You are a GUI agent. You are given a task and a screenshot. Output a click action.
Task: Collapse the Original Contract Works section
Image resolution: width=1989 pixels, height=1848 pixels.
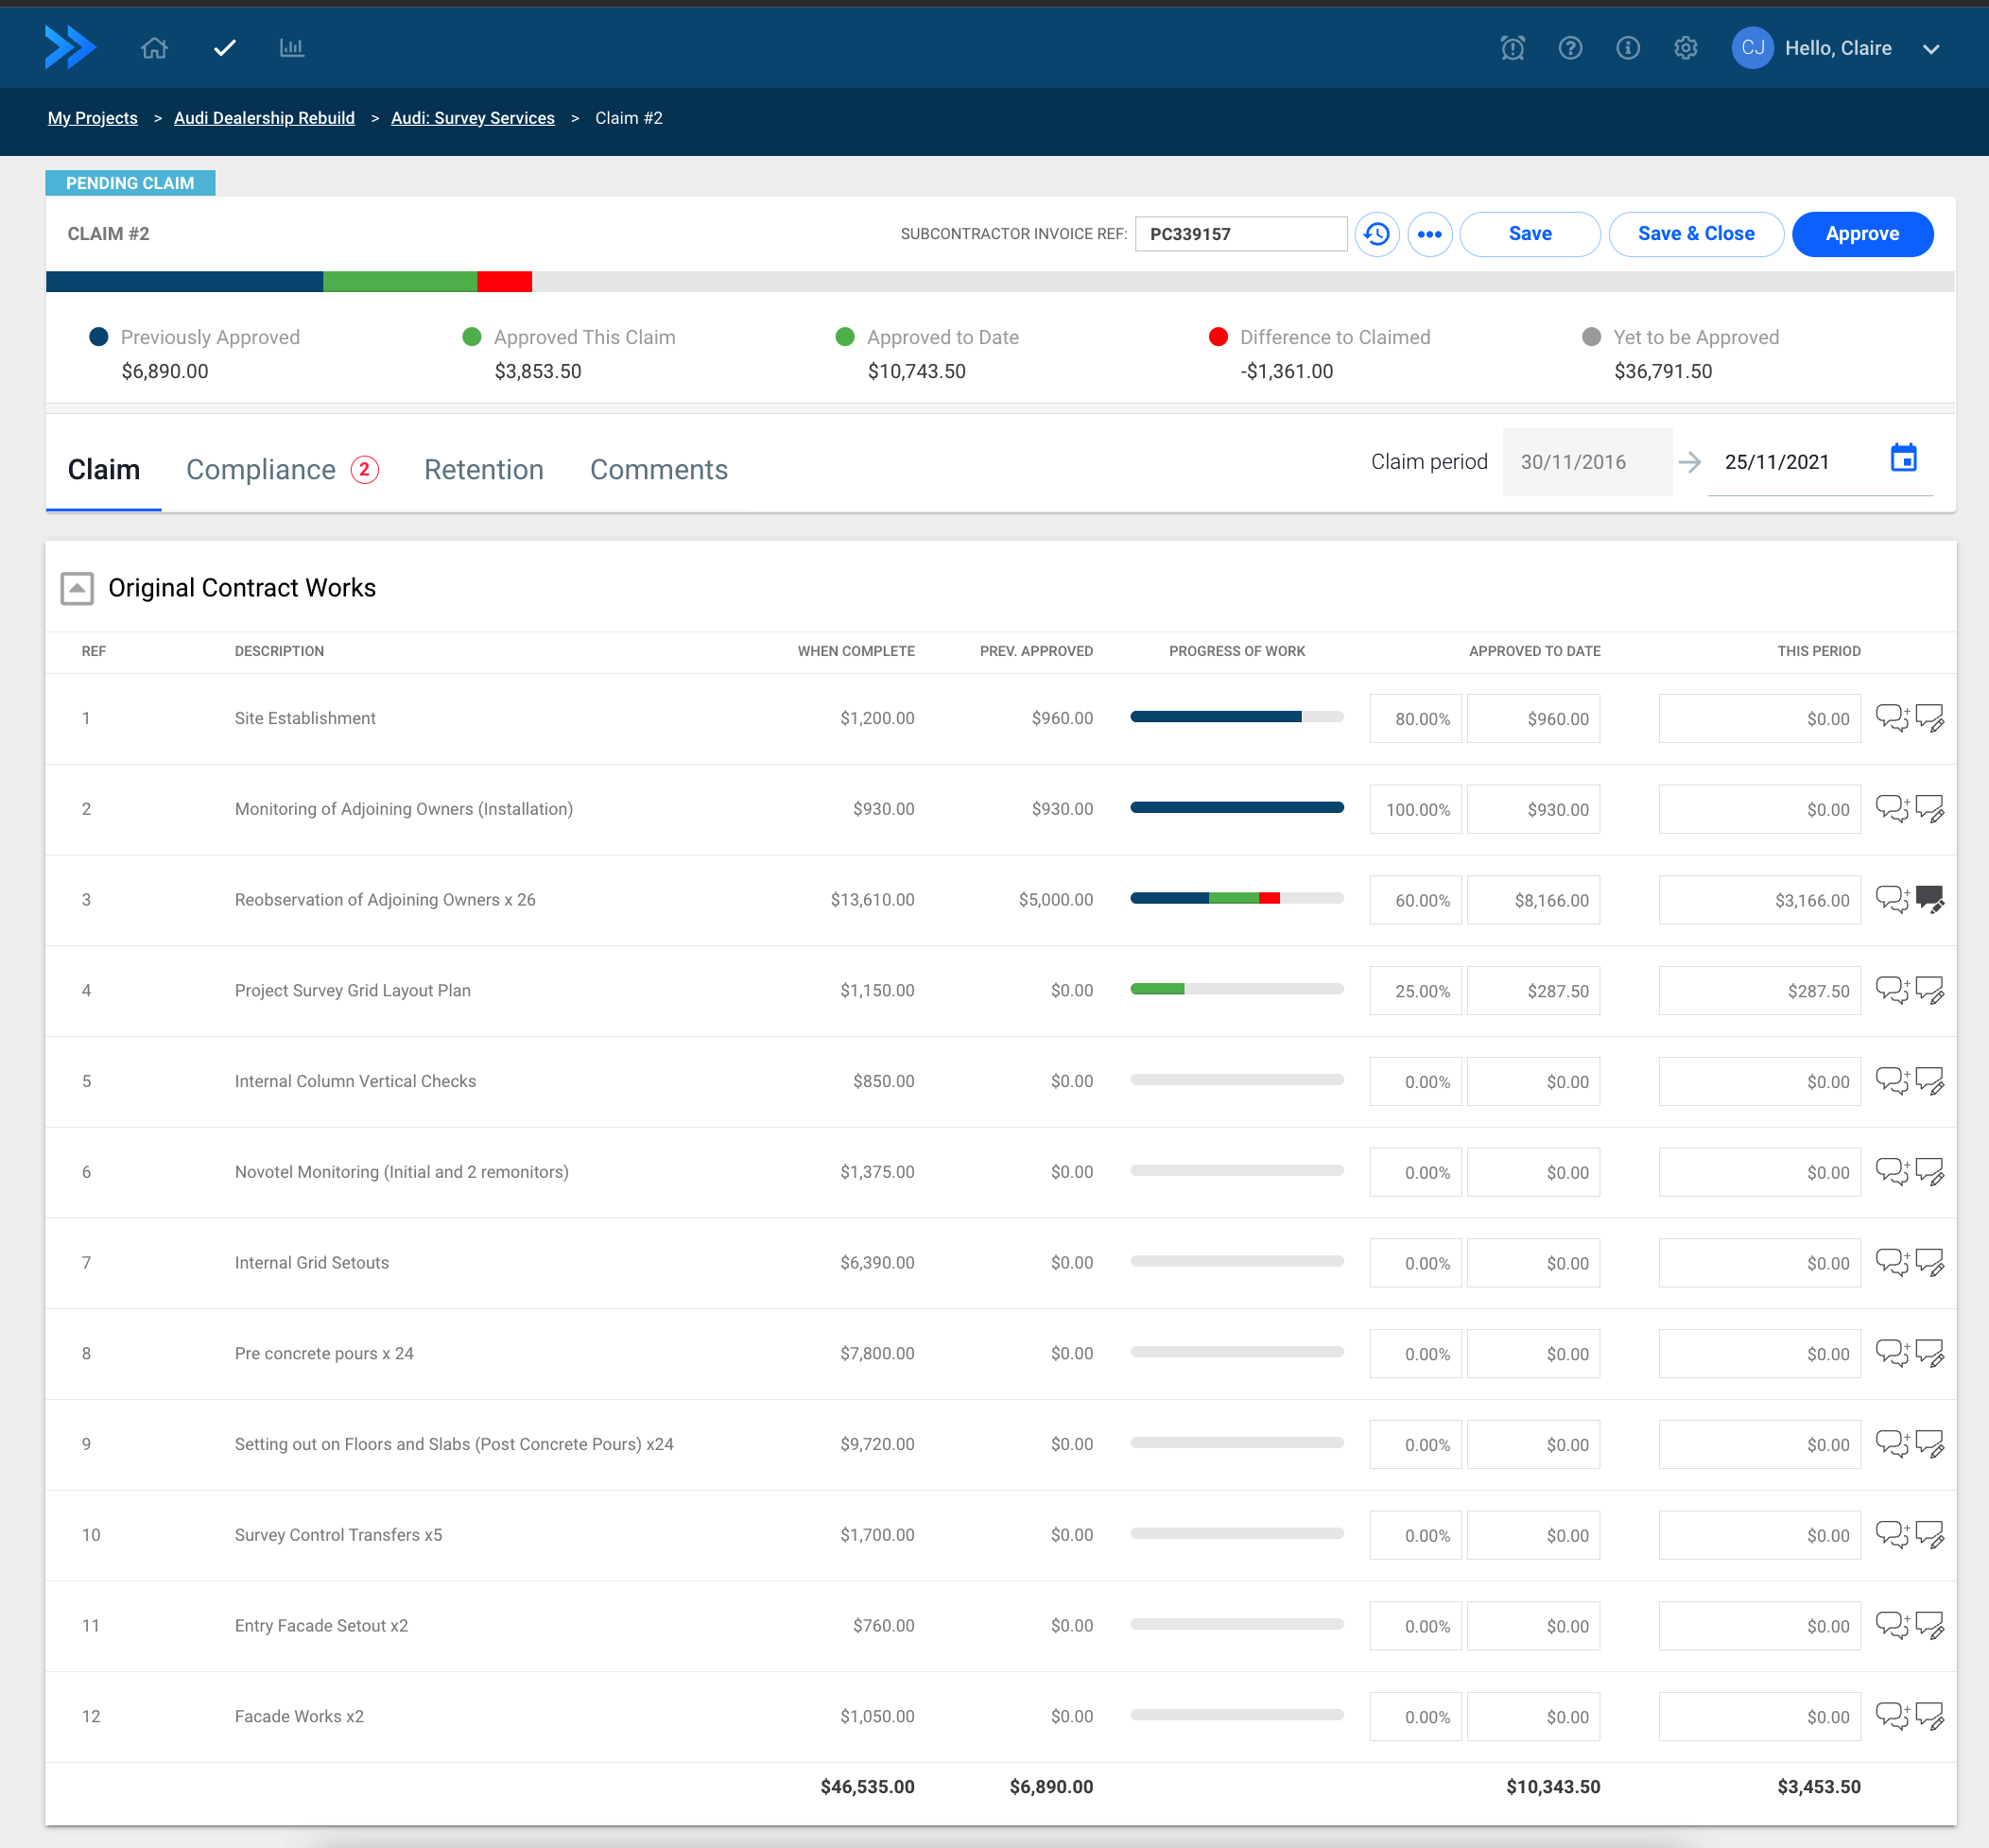pyautogui.click(x=77, y=588)
